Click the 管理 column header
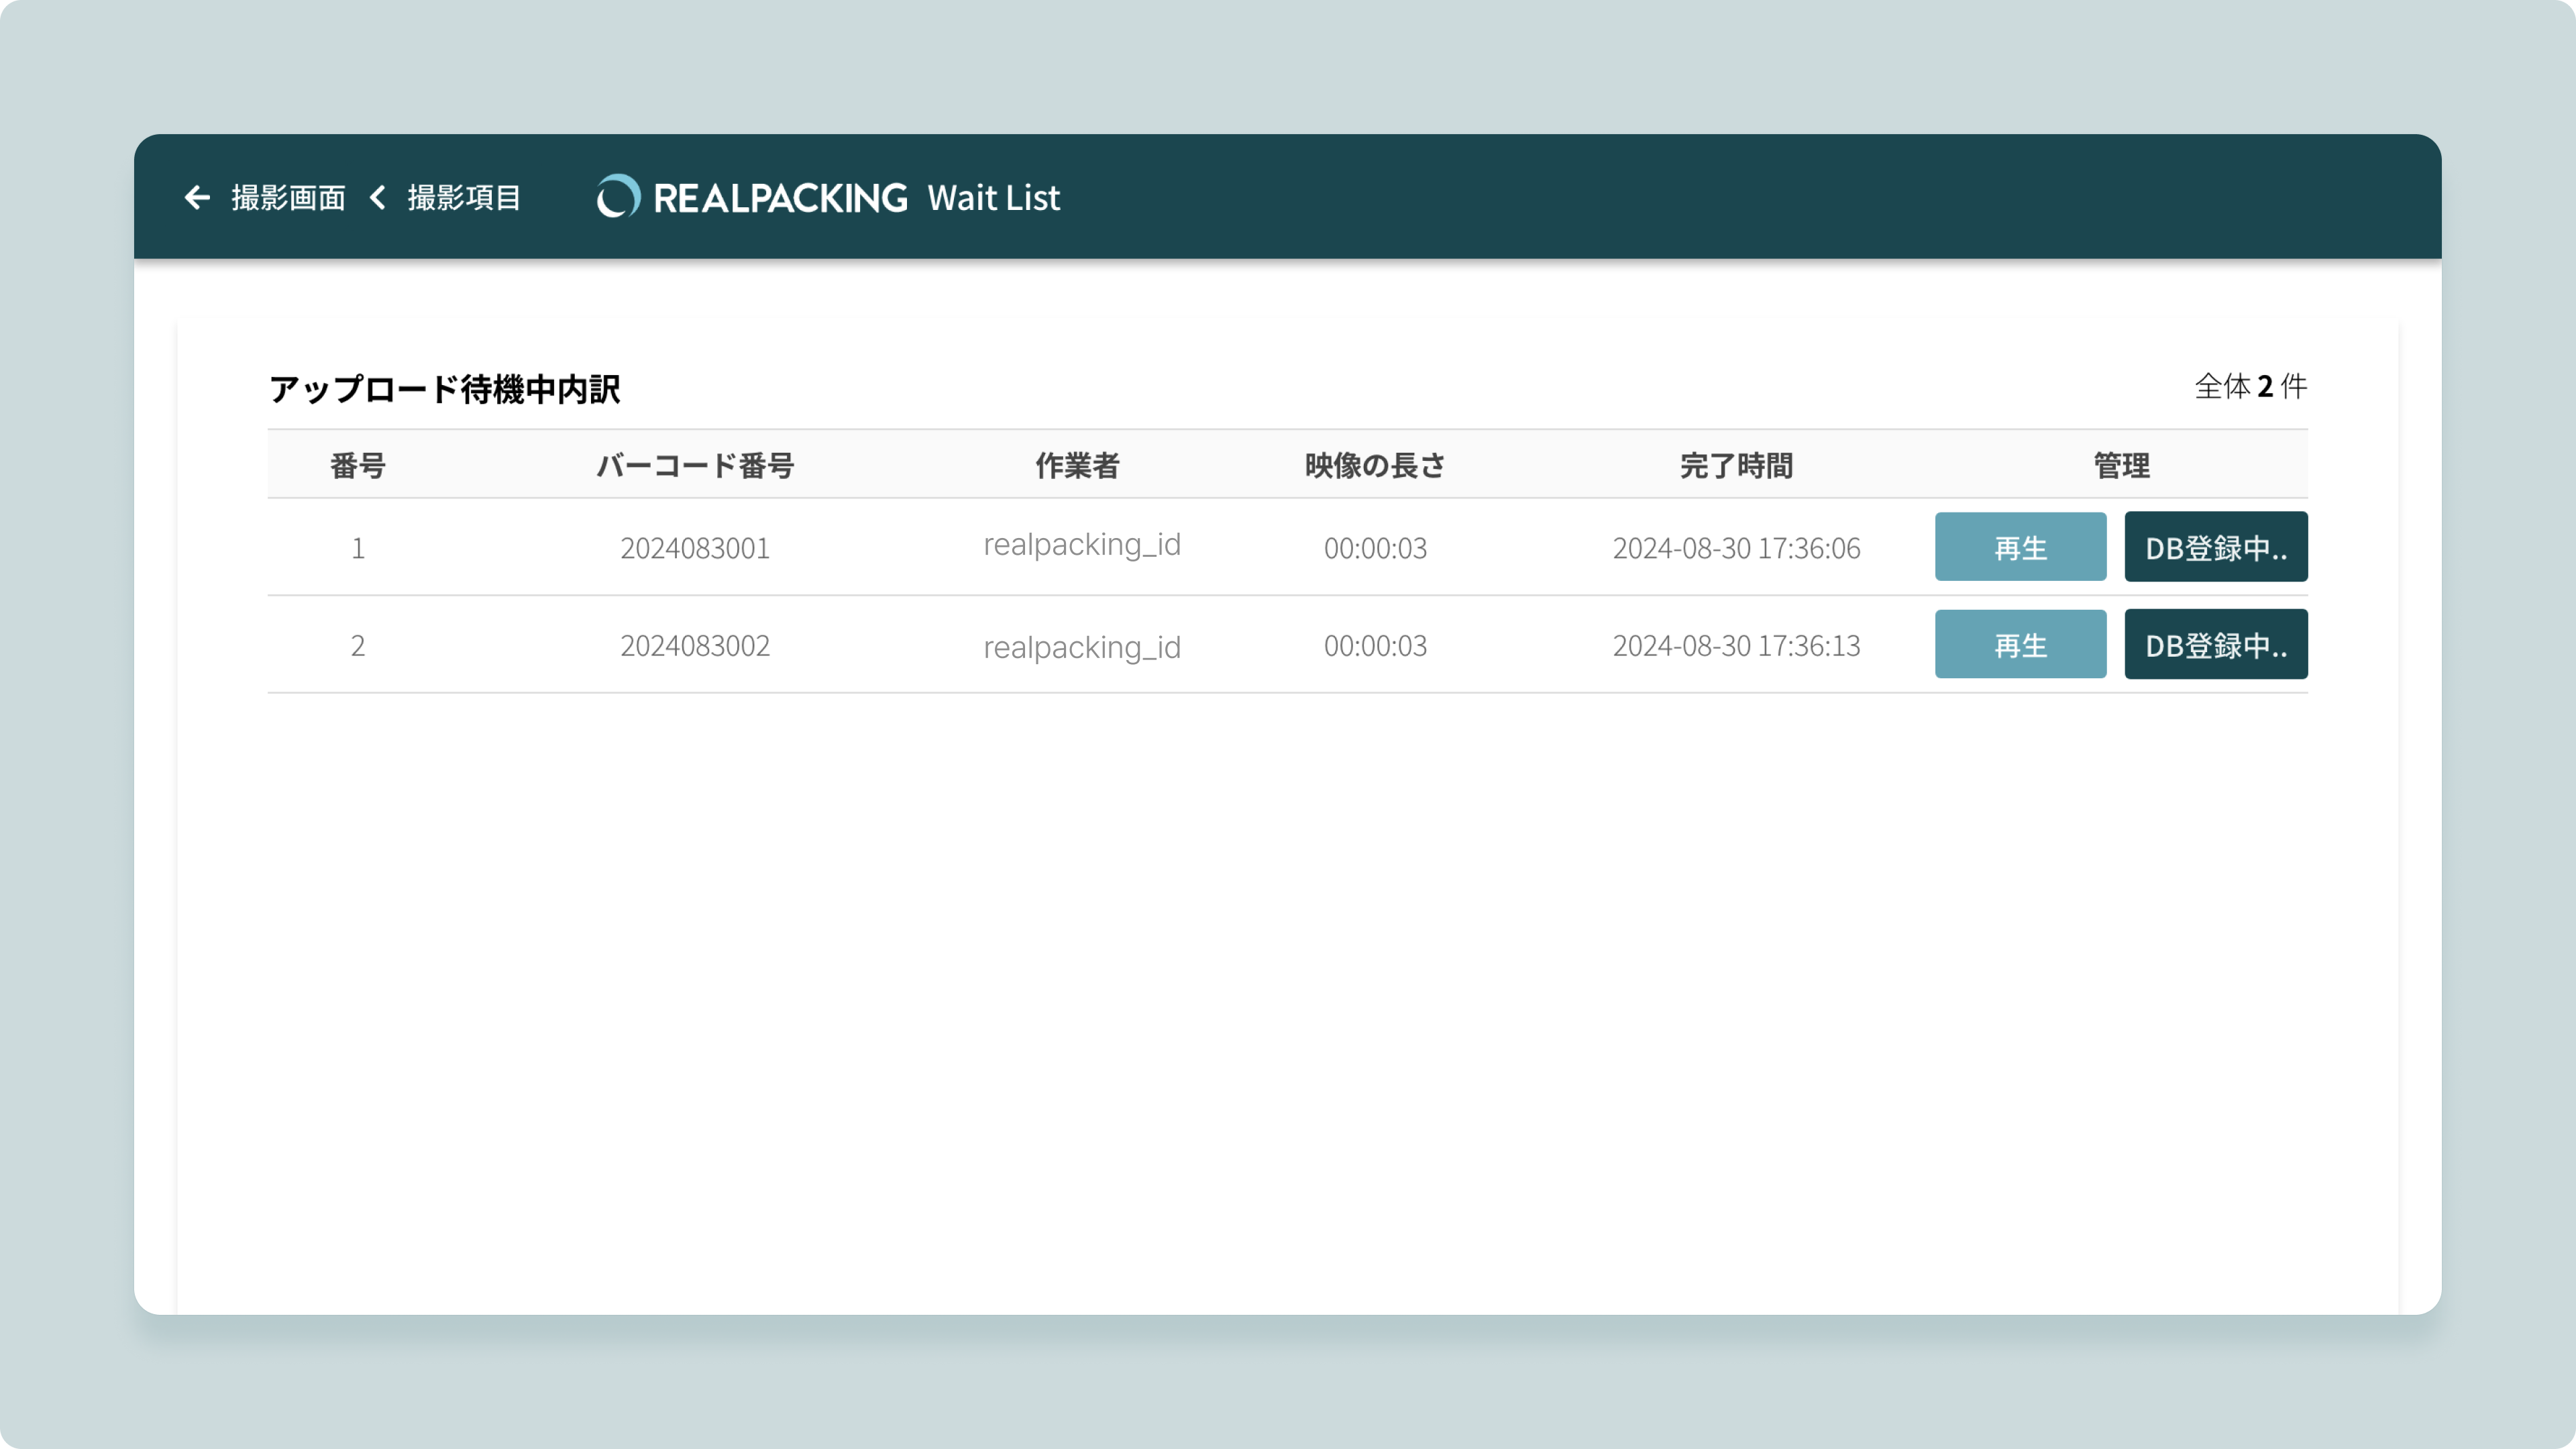Image resolution: width=2576 pixels, height=1449 pixels. pyautogui.click(x=2121, y=465)
